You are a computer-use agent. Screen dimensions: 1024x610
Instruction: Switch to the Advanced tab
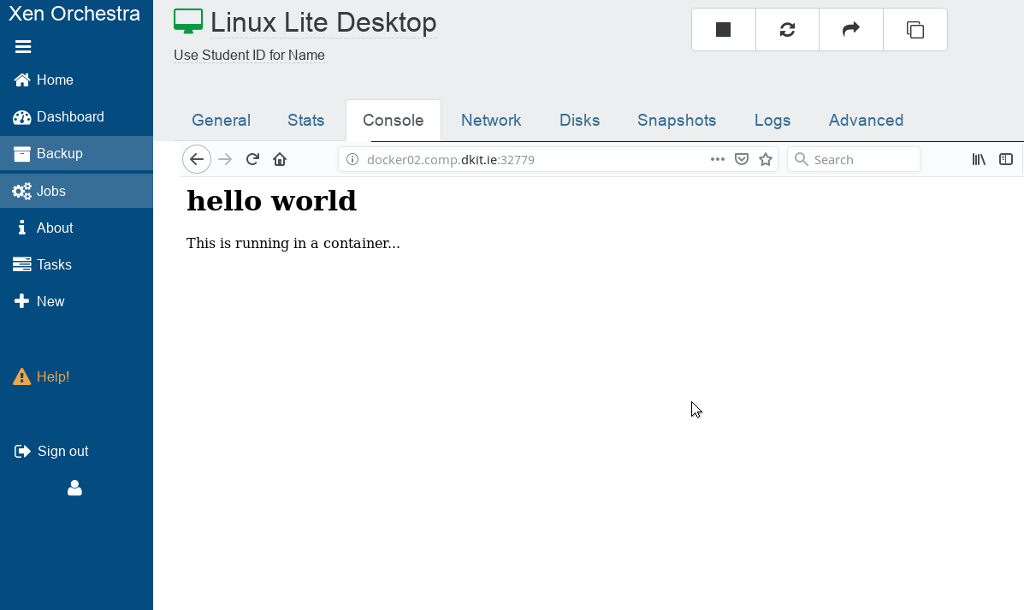(x=866, y=120)
